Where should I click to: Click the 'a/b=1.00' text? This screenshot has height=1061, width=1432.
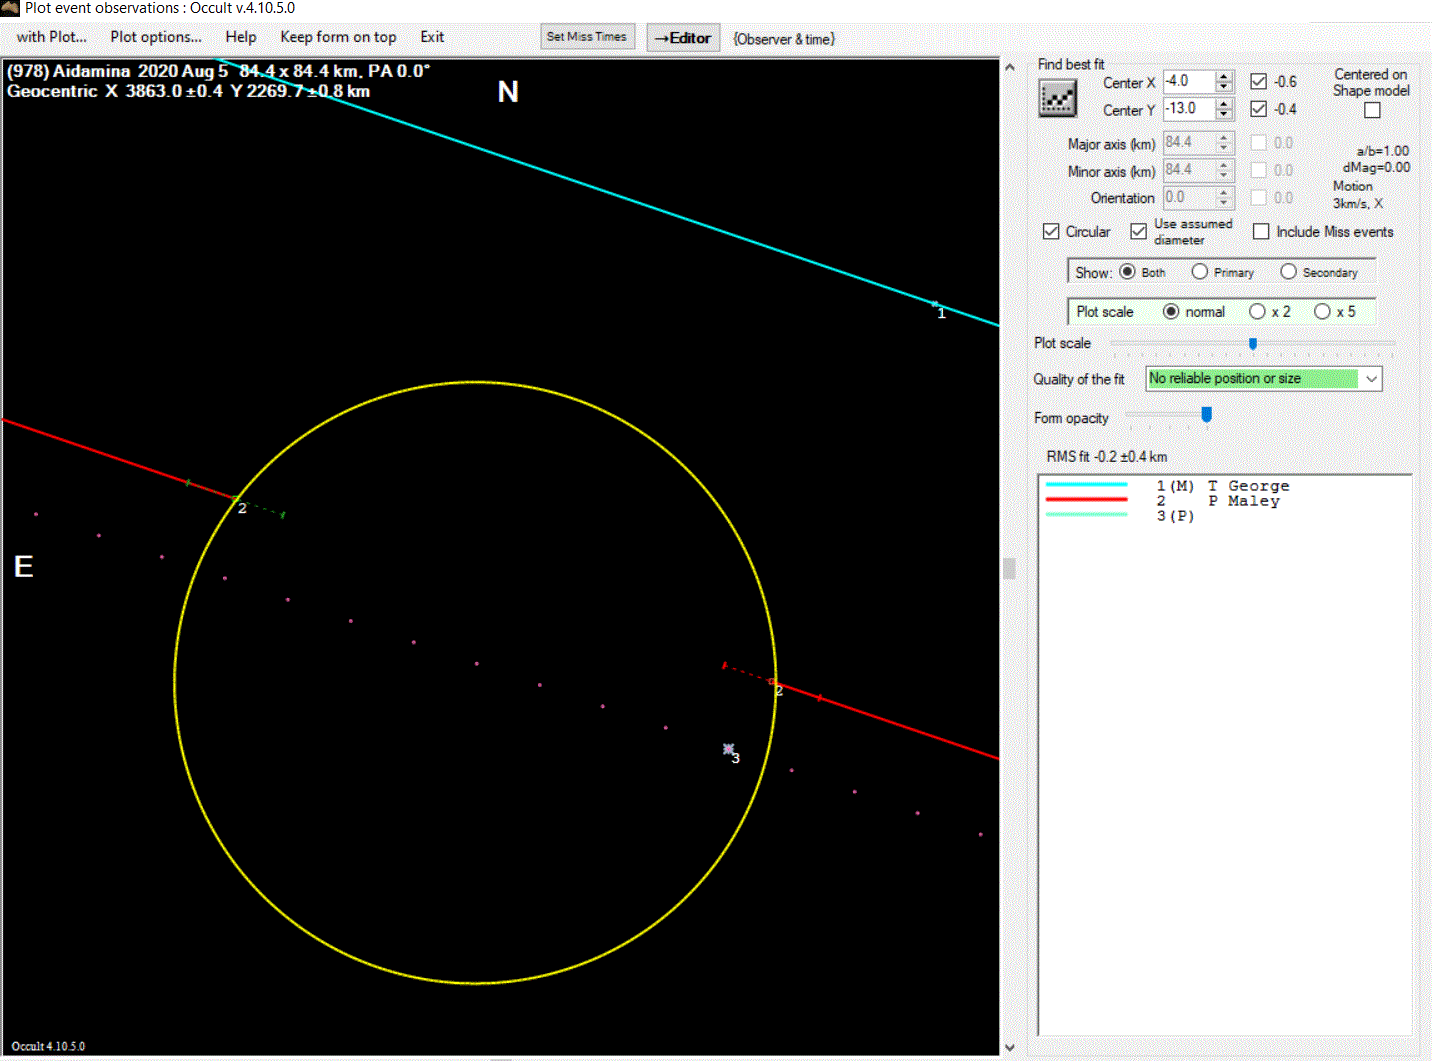1383,151
